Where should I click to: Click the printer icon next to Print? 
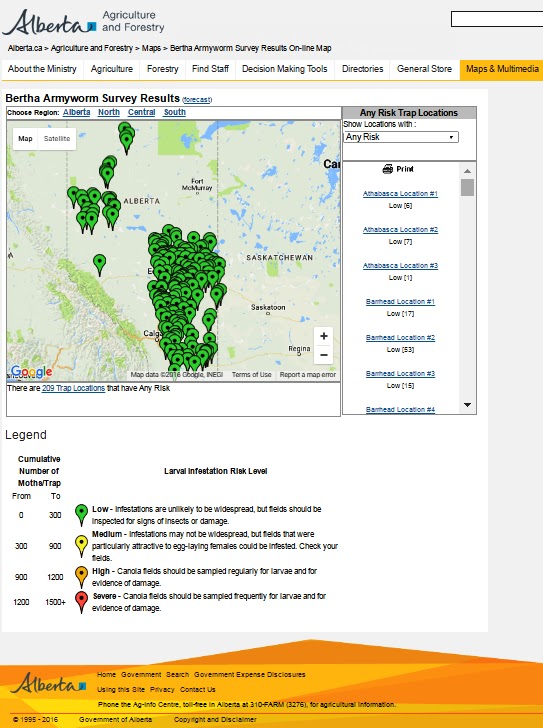[x=388, y=169]
